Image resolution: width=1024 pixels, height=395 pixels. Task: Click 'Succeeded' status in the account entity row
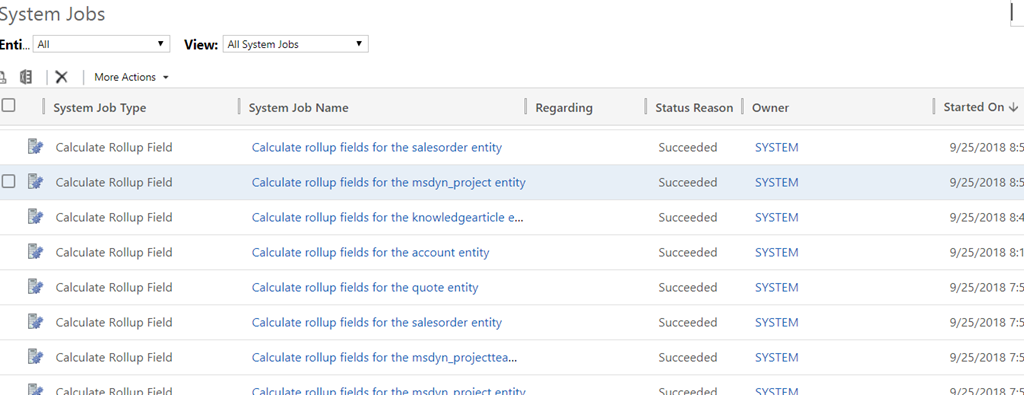[688, 253]
